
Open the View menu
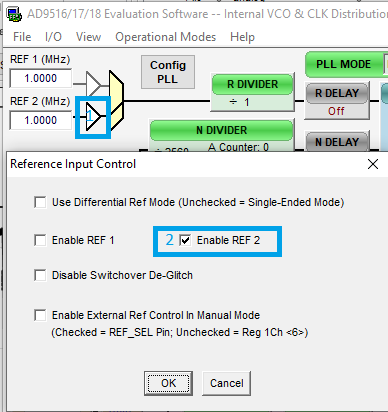point(88,37)
